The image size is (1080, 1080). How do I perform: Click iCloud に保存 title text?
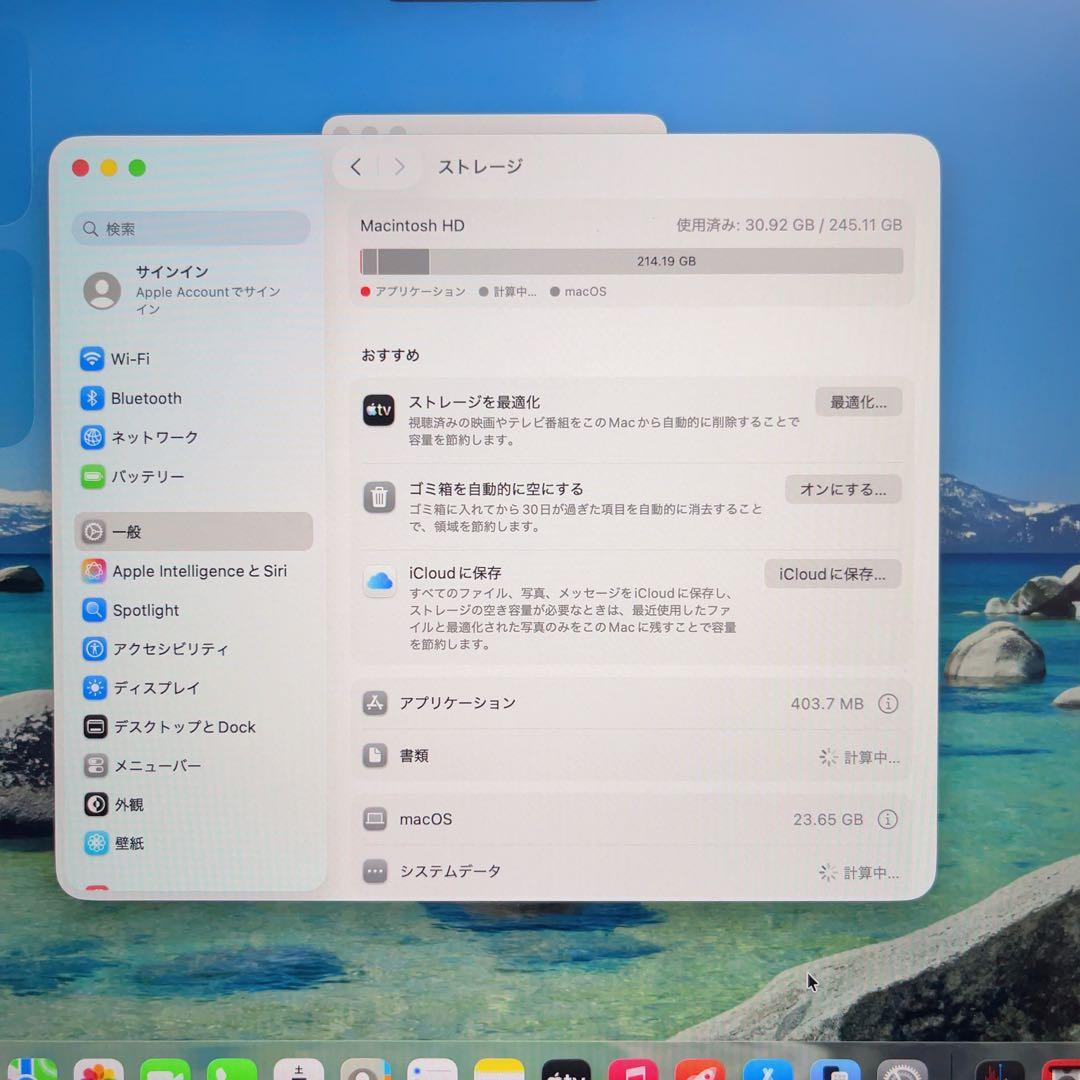point(455,573)
